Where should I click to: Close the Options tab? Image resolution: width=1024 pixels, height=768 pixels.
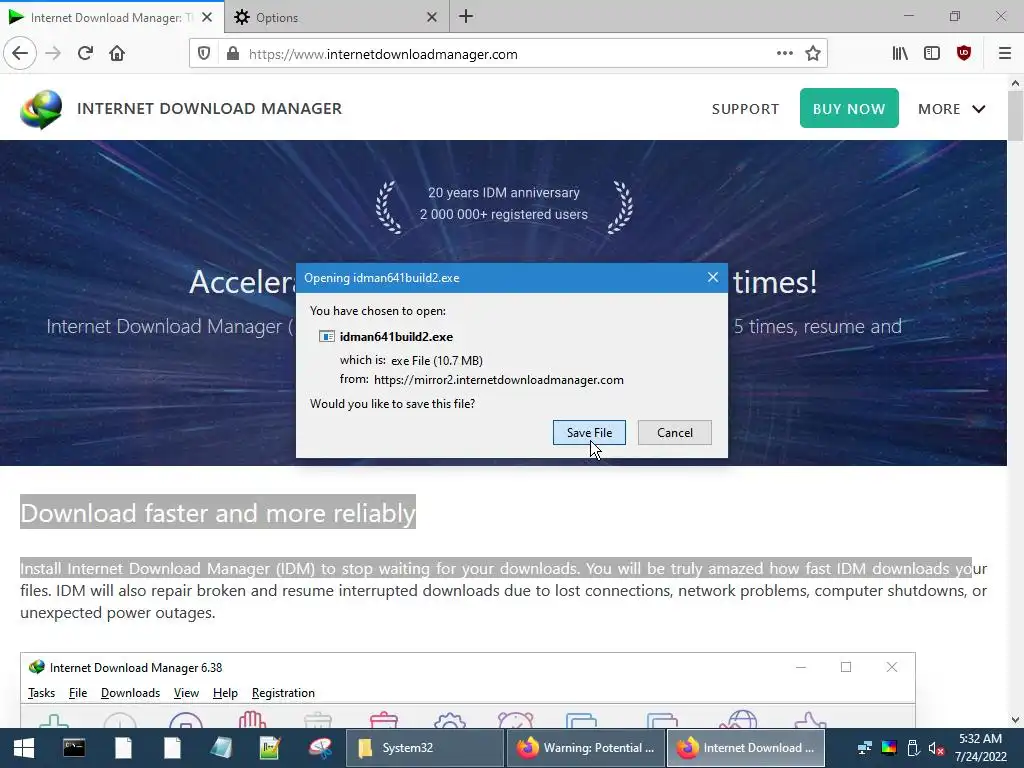pos(432,17)
